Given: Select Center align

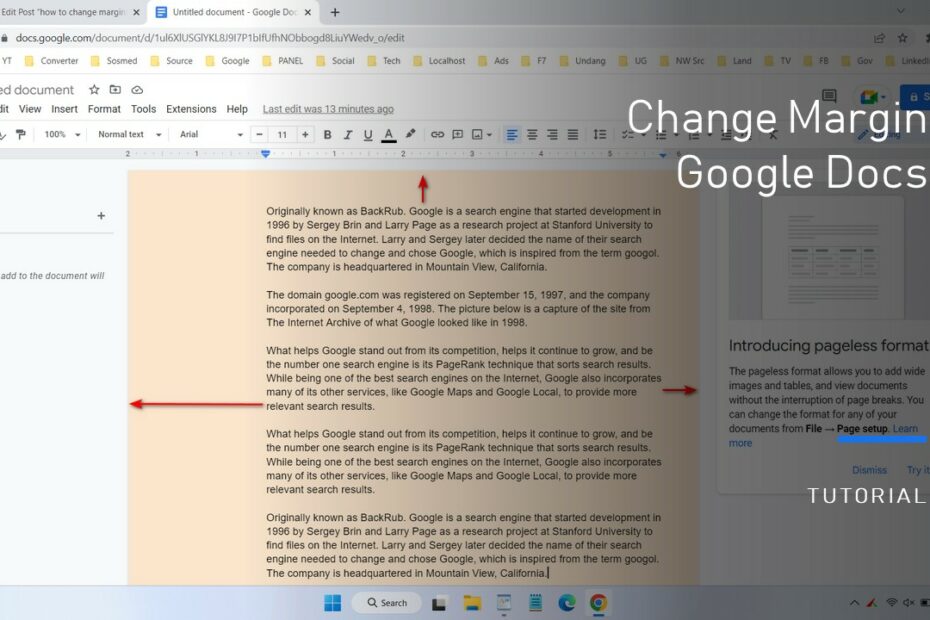Looking at the screenshot, I should 532,135.
